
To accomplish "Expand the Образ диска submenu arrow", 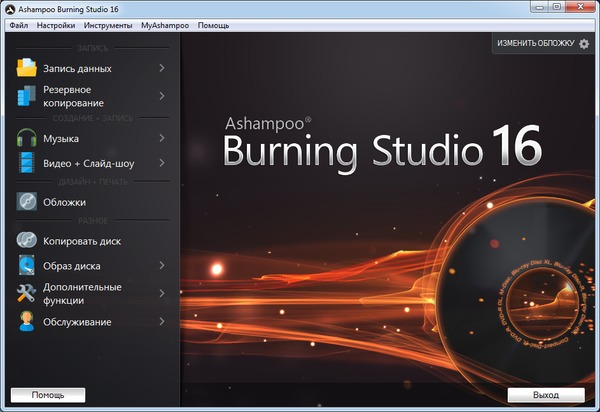I will point(161,265).
